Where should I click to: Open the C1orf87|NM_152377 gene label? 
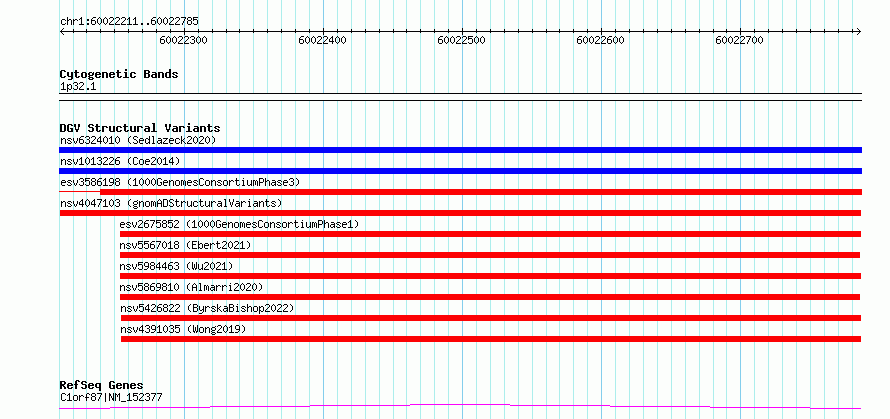click(x=111, y=397)
